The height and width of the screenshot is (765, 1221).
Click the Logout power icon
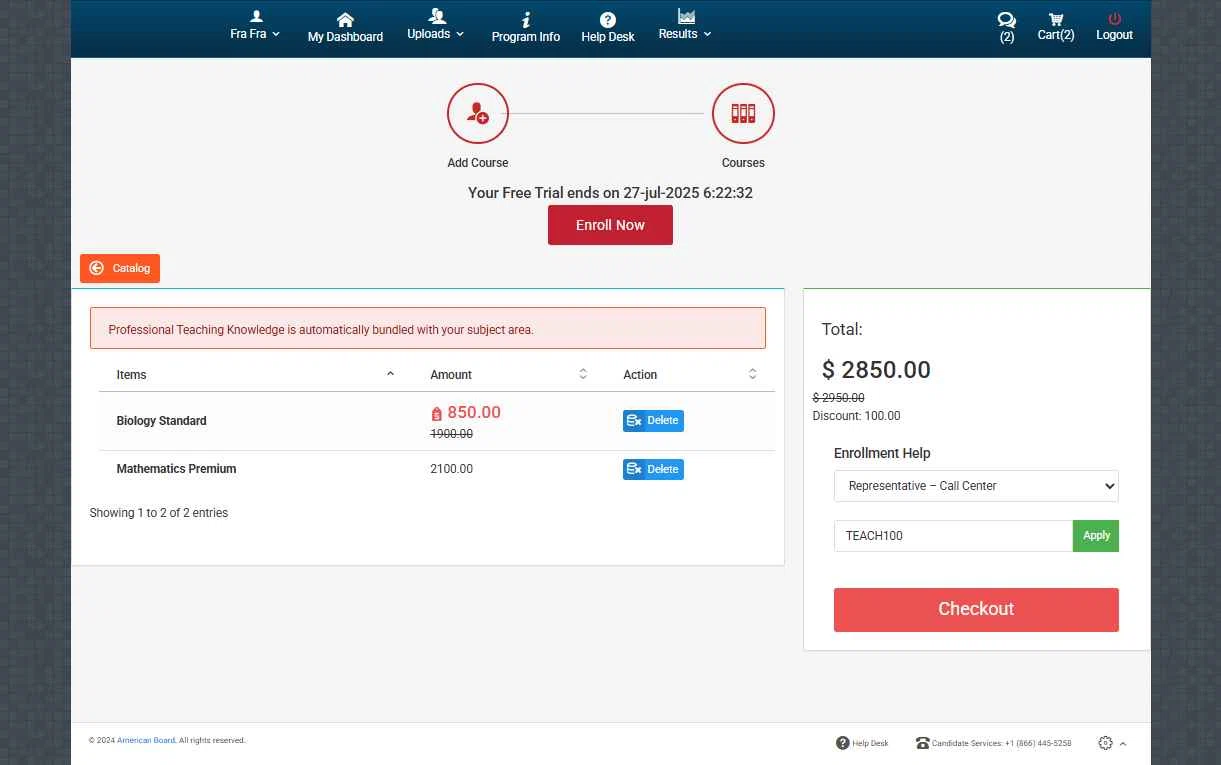(x=1114, y=19)
